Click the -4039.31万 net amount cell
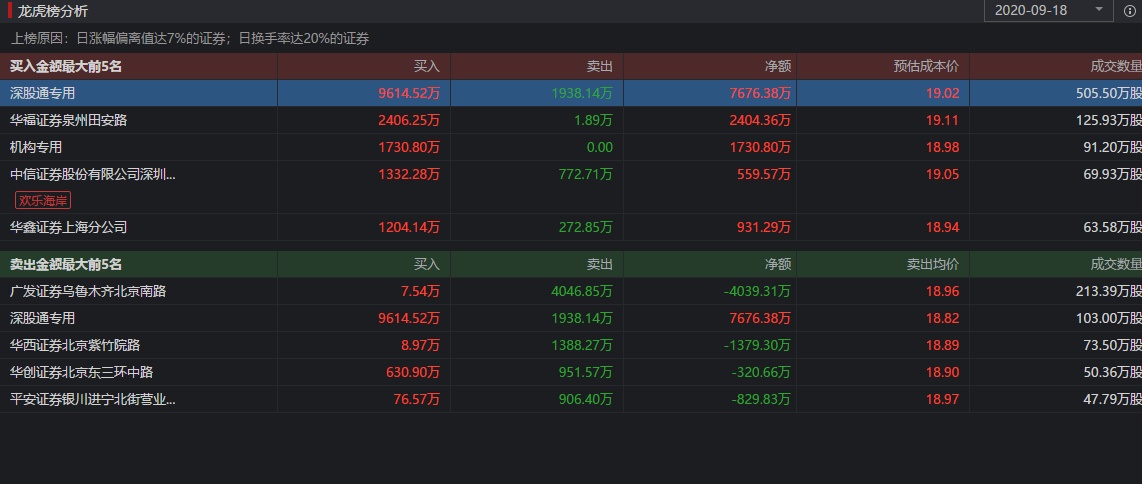The height and width of the screenshot is (484, 1142). 757,291
